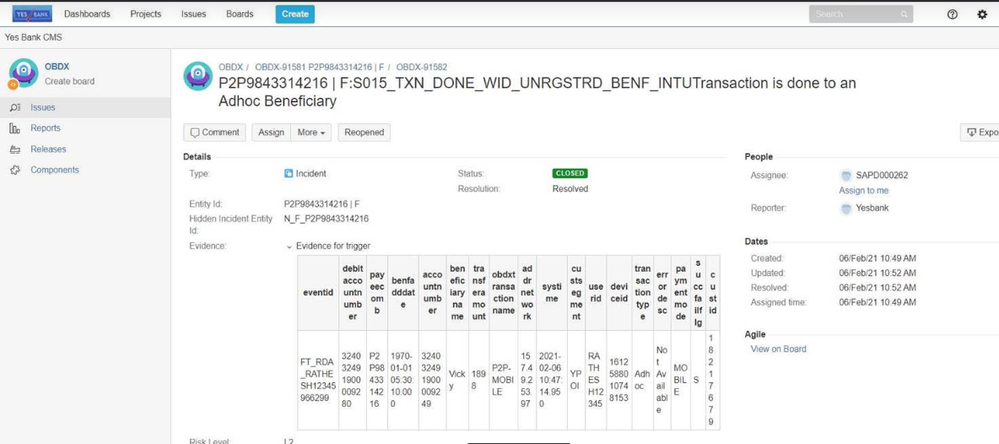Click the Adhoc transaction type cell
The width and height of the screenshot is (999, 444).
click(x=642, y=380)
